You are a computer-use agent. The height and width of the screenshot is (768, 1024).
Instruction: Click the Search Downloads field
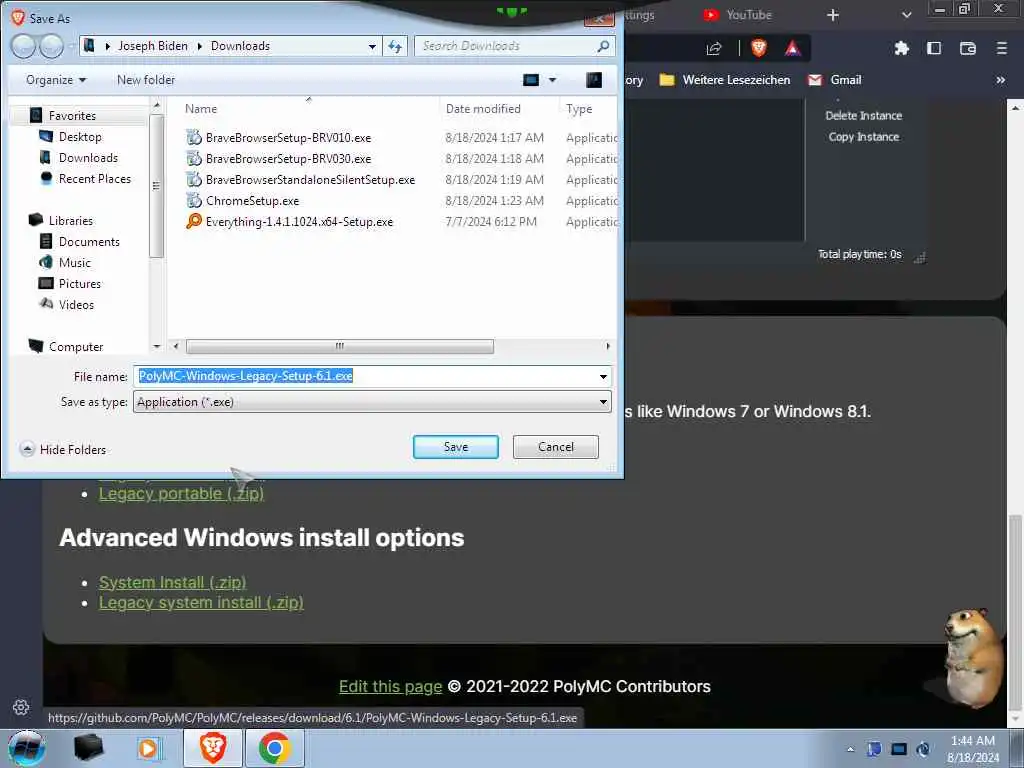pyautogui.click(x=515, y=46)
